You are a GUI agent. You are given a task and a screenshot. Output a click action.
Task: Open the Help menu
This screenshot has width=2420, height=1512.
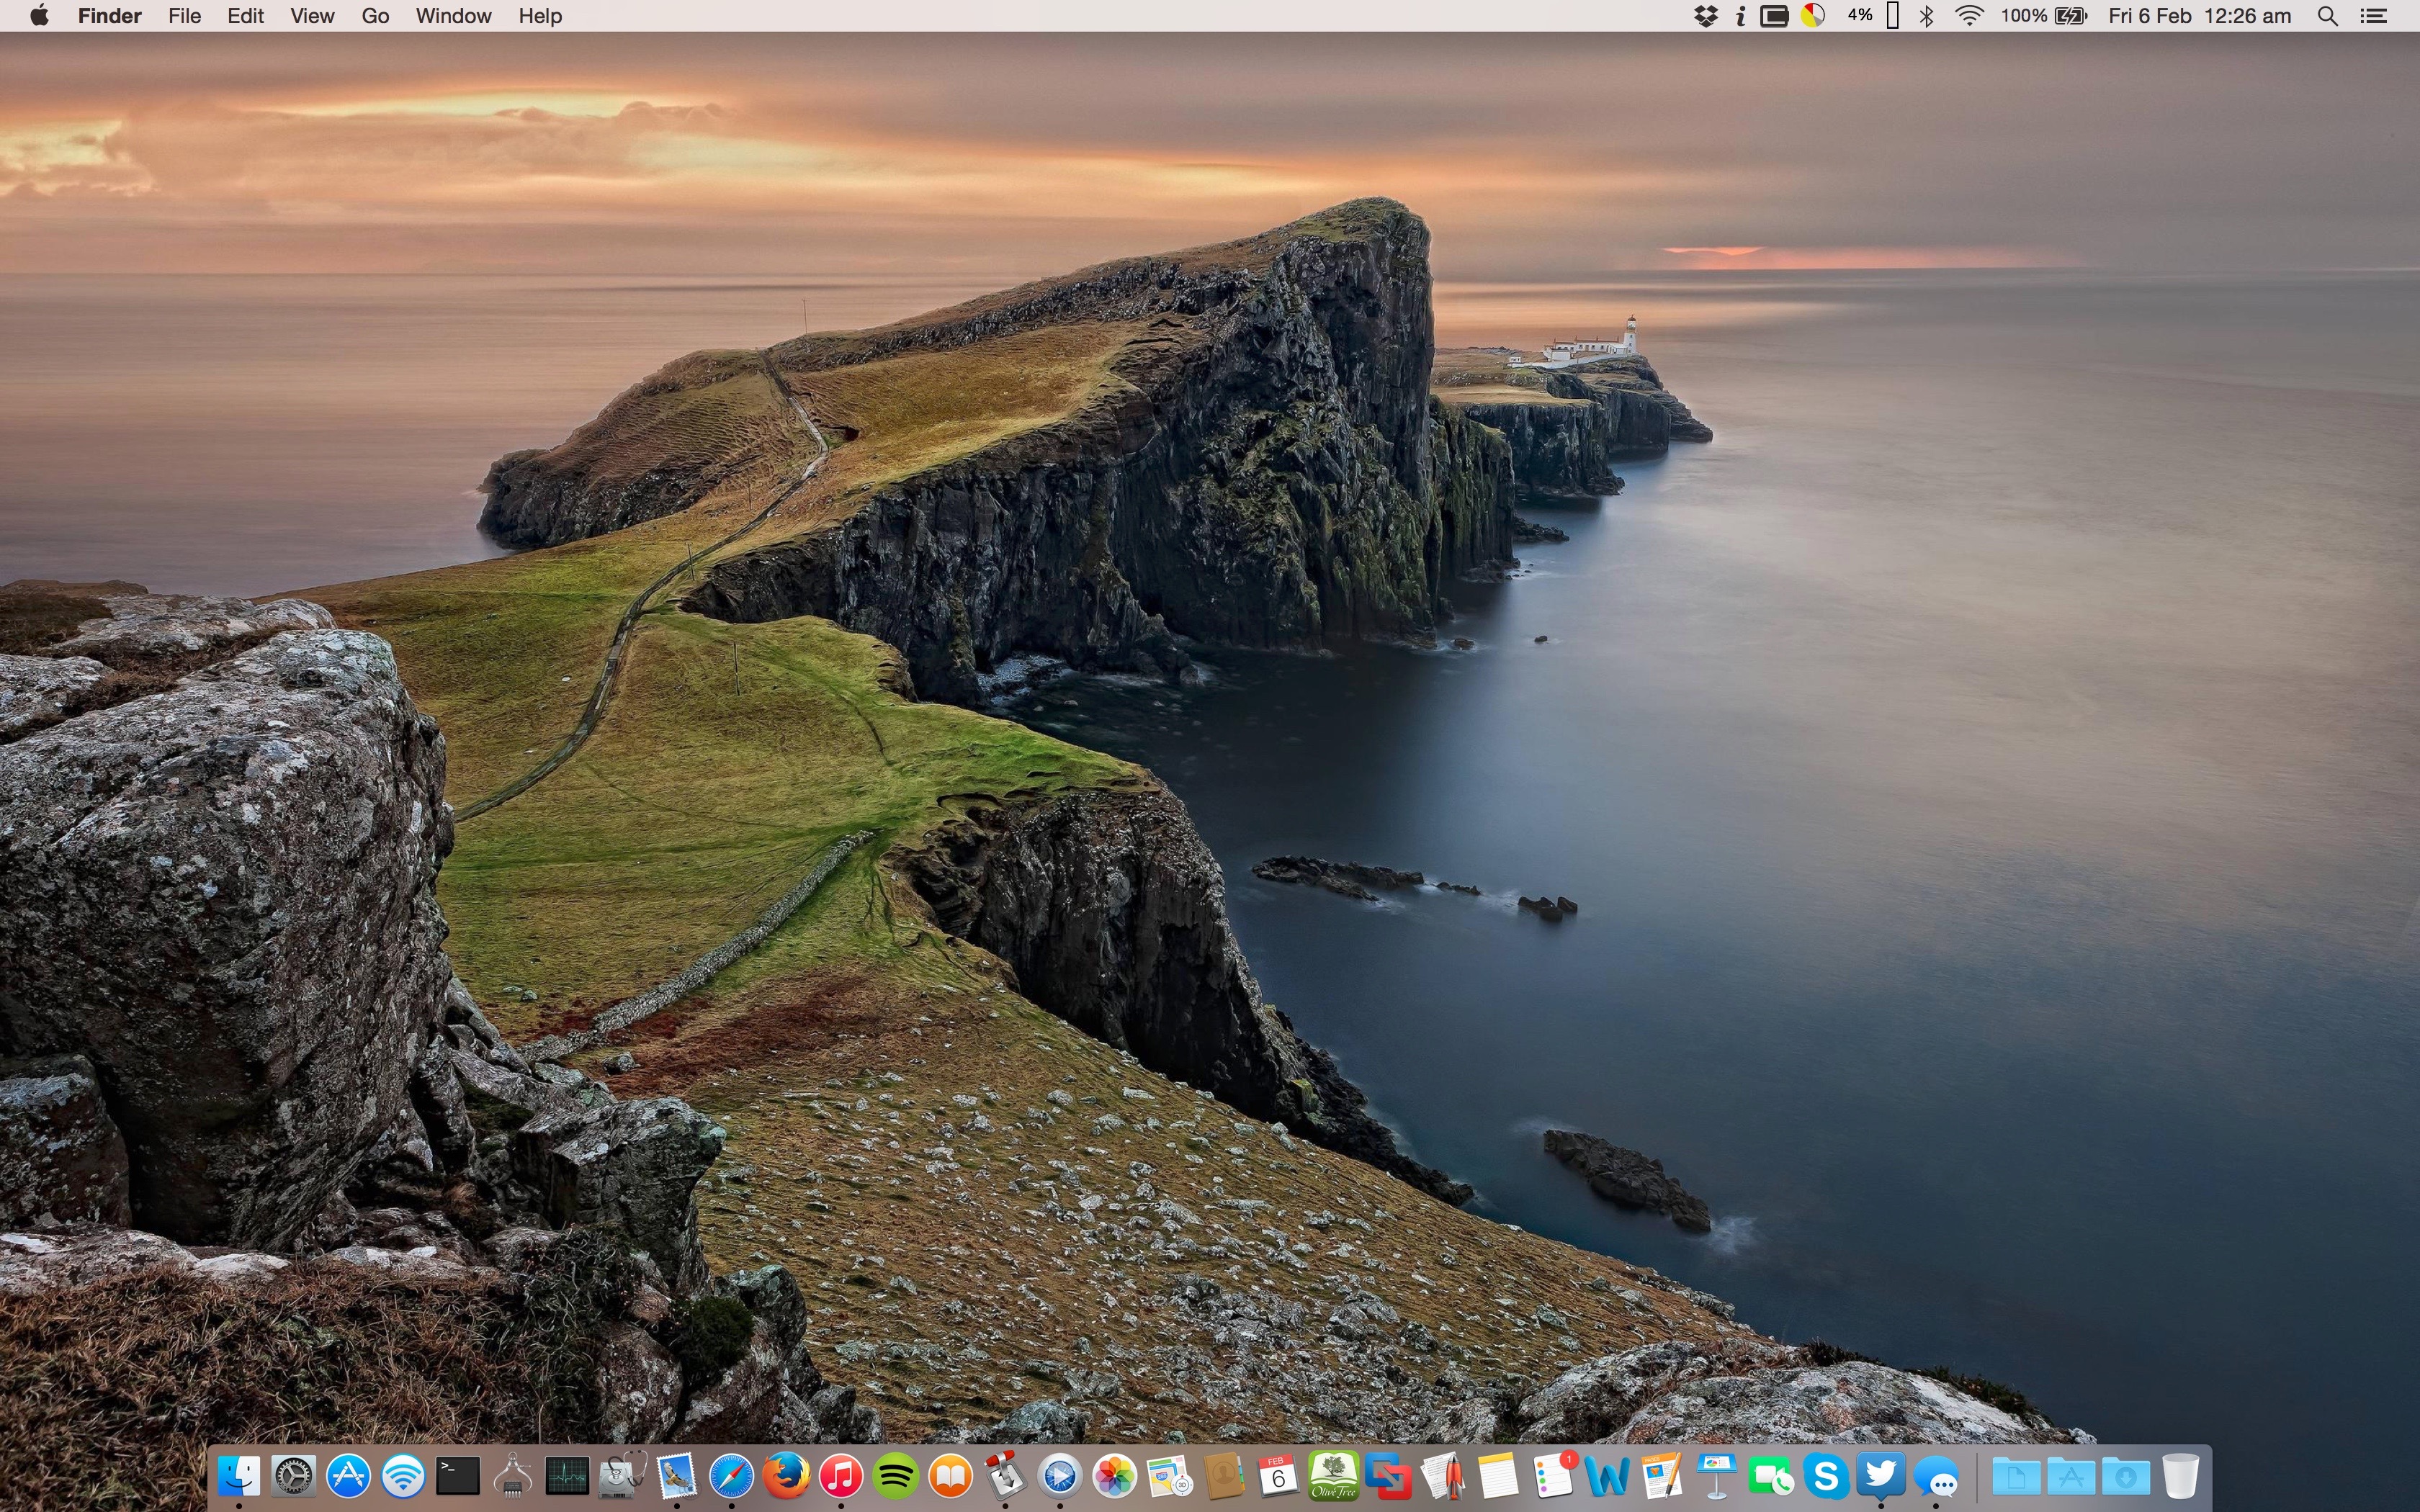coord(540,16)
